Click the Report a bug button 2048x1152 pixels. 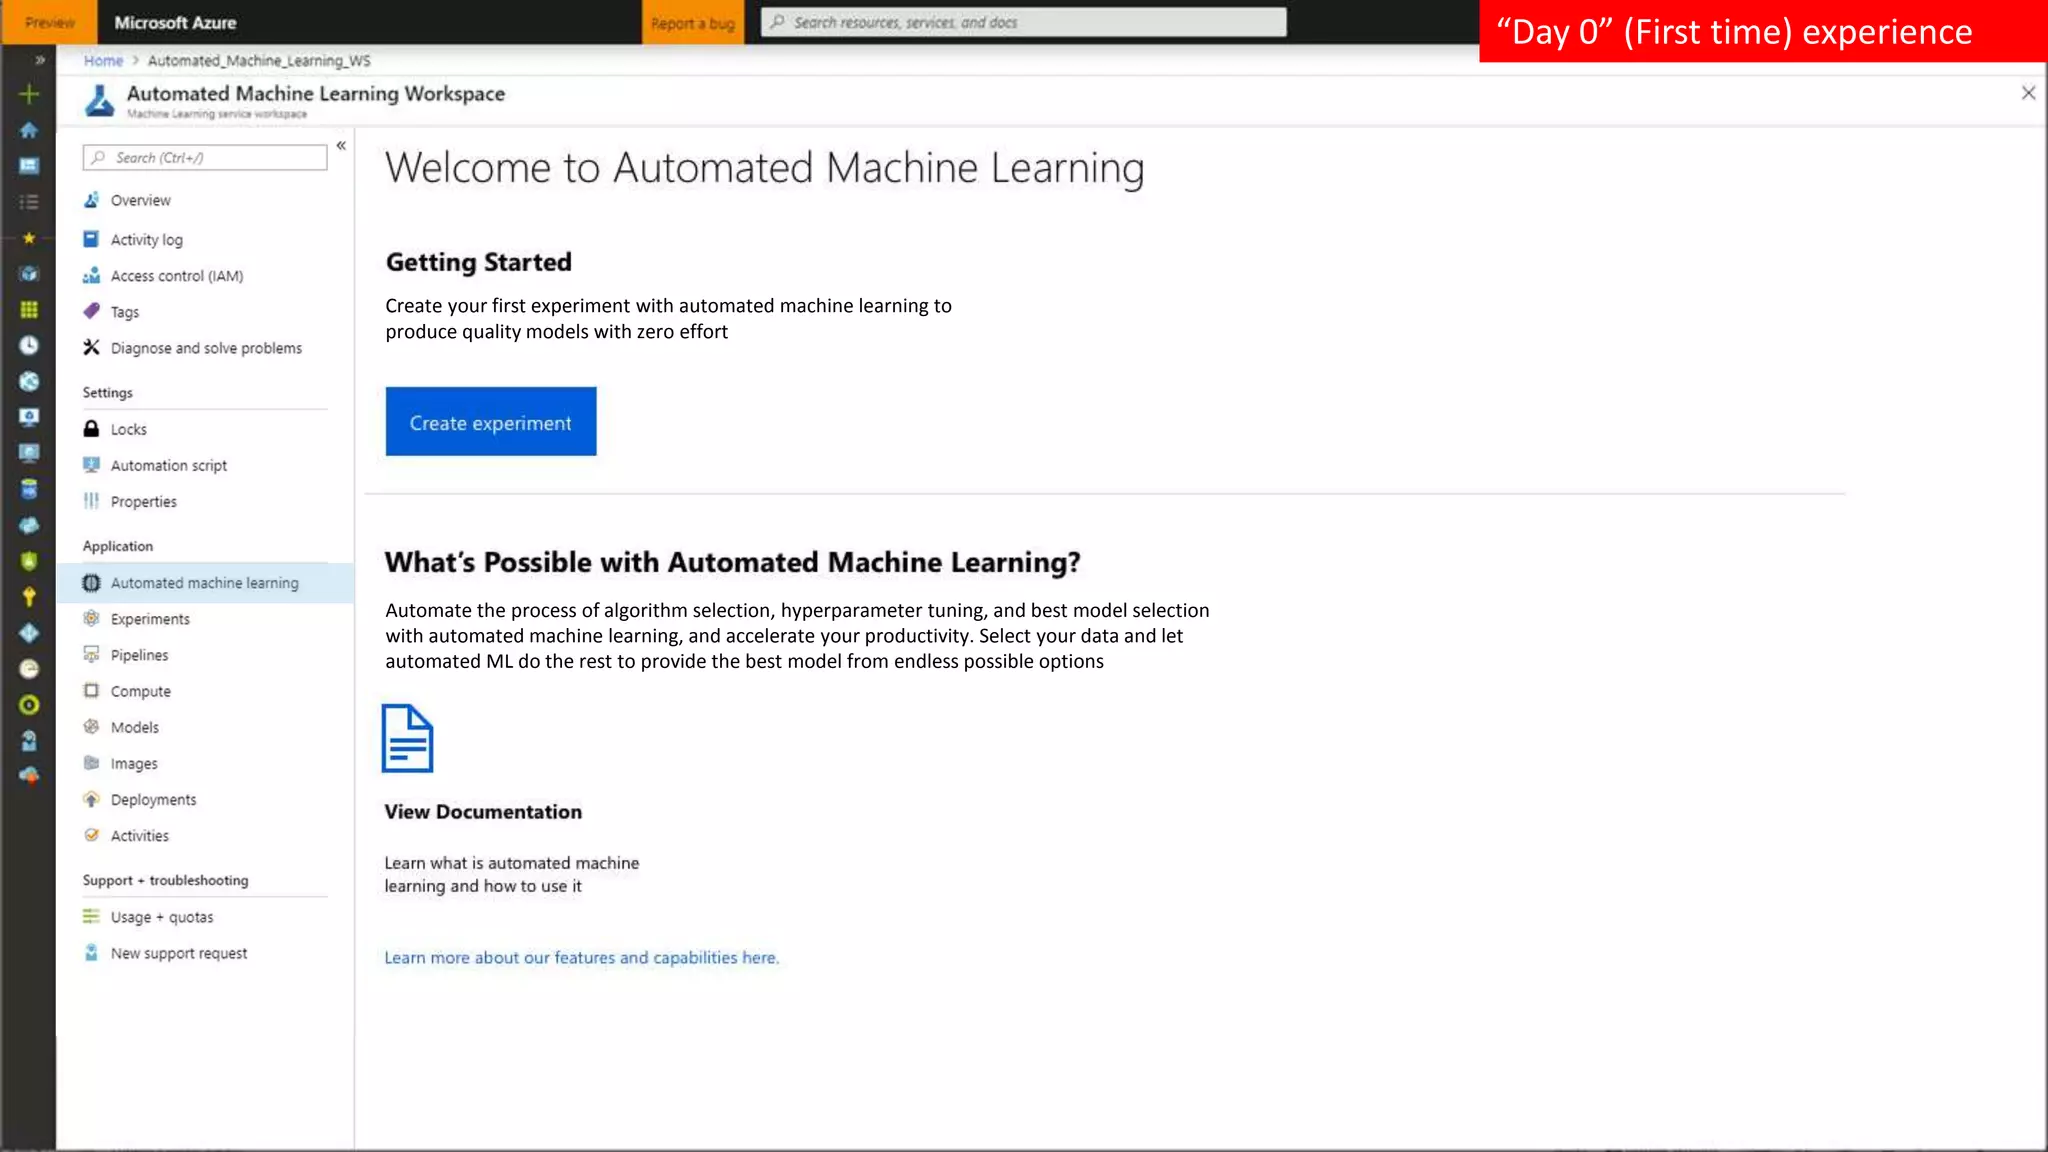(x=692, y=23)
